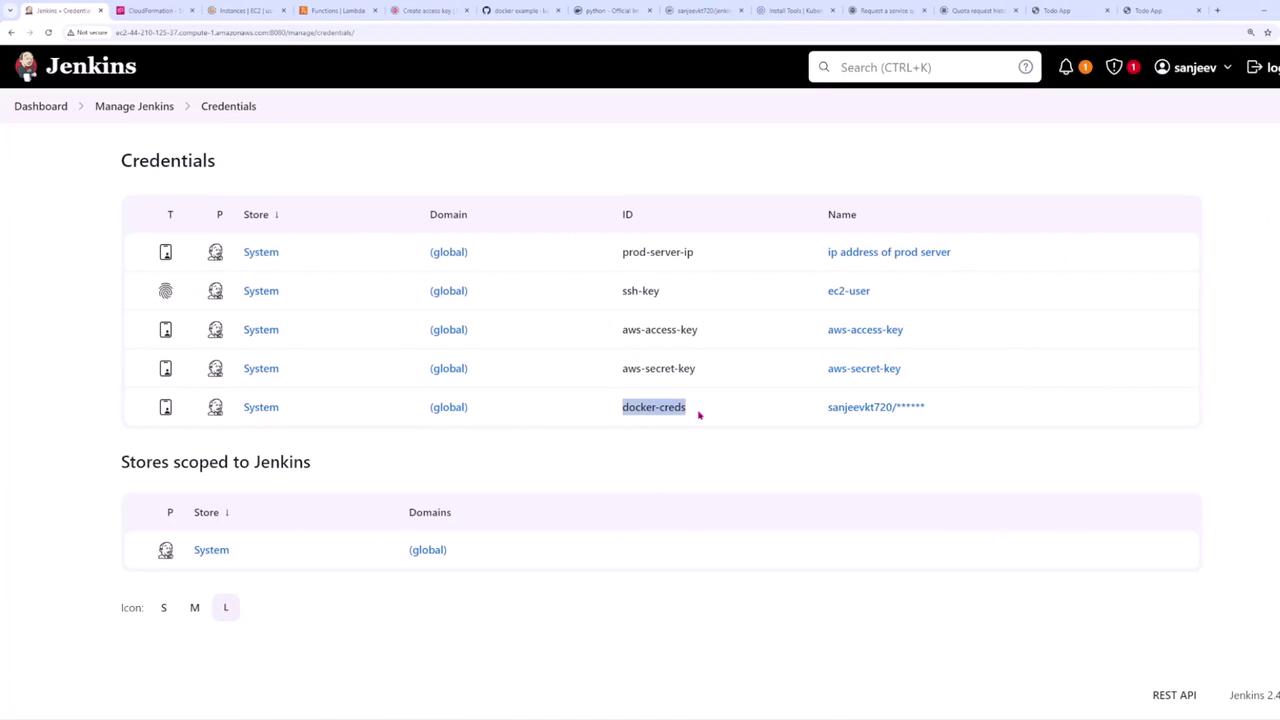Open System store in prod-server-ip row
Screen dimensions: 1280x720
tap(261, 252)
